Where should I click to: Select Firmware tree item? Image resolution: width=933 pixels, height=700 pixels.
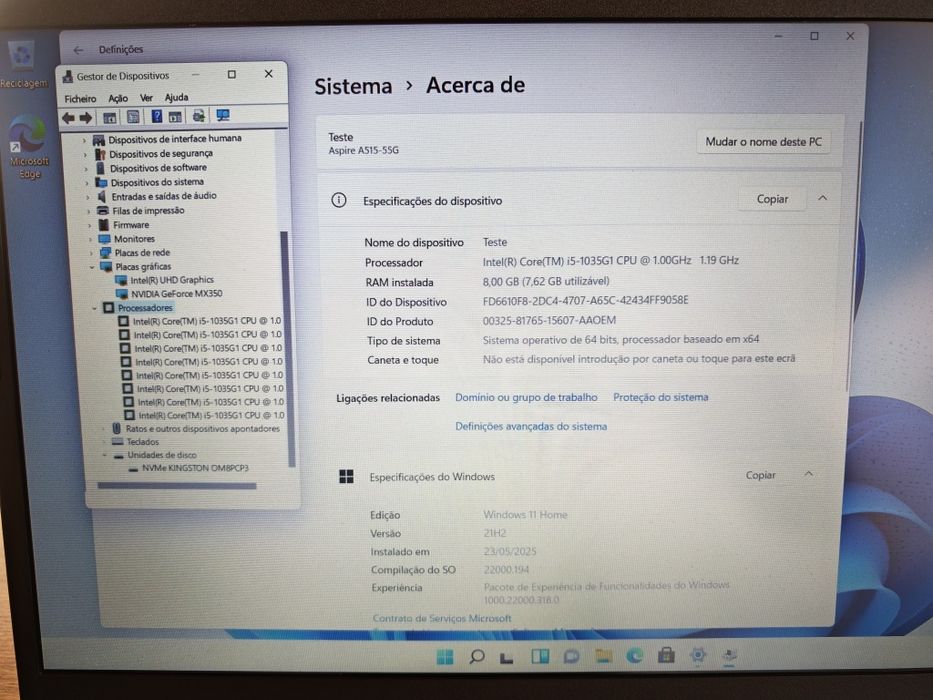131,225
